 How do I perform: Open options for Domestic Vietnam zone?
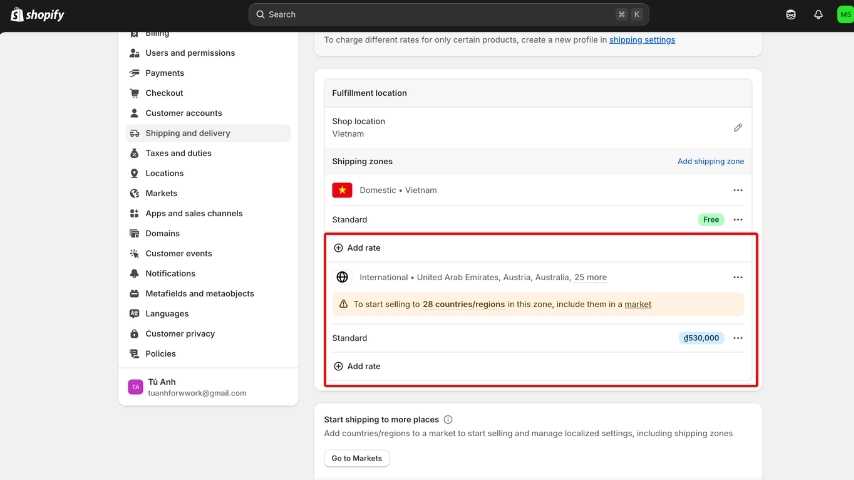[x=737, y=190]
